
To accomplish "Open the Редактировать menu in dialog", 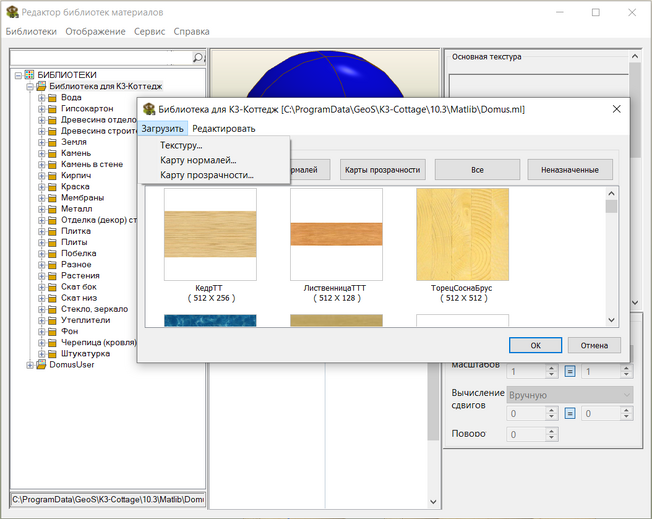I will point(224,129).
